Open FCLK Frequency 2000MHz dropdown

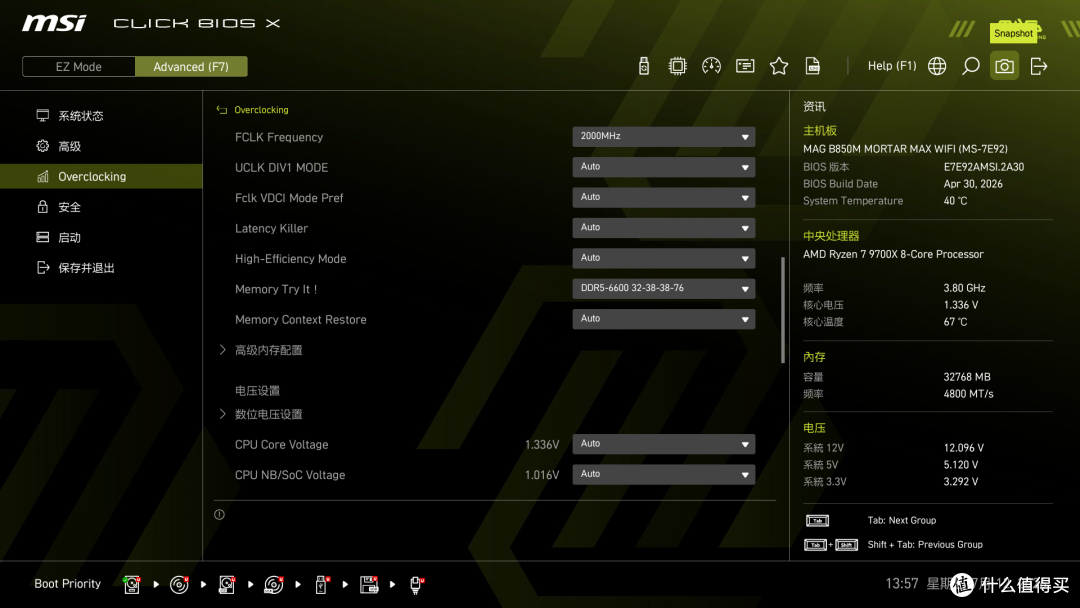663,136
